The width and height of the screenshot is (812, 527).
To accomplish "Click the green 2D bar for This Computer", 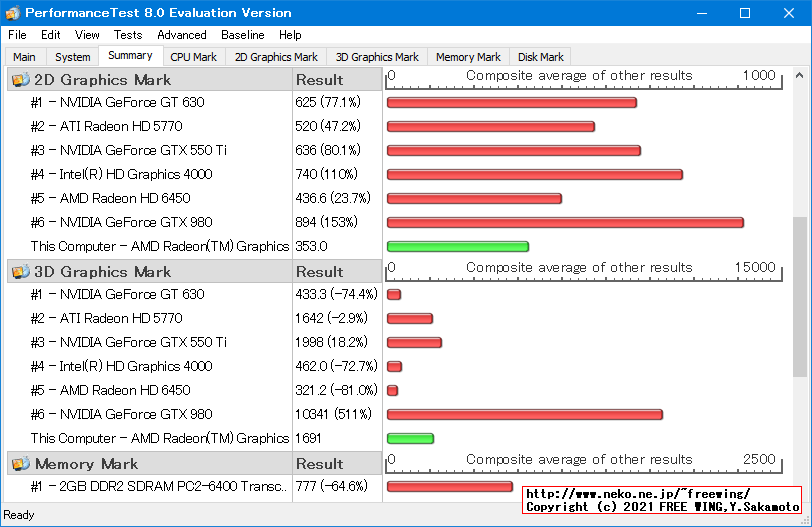I will (458, 246).
